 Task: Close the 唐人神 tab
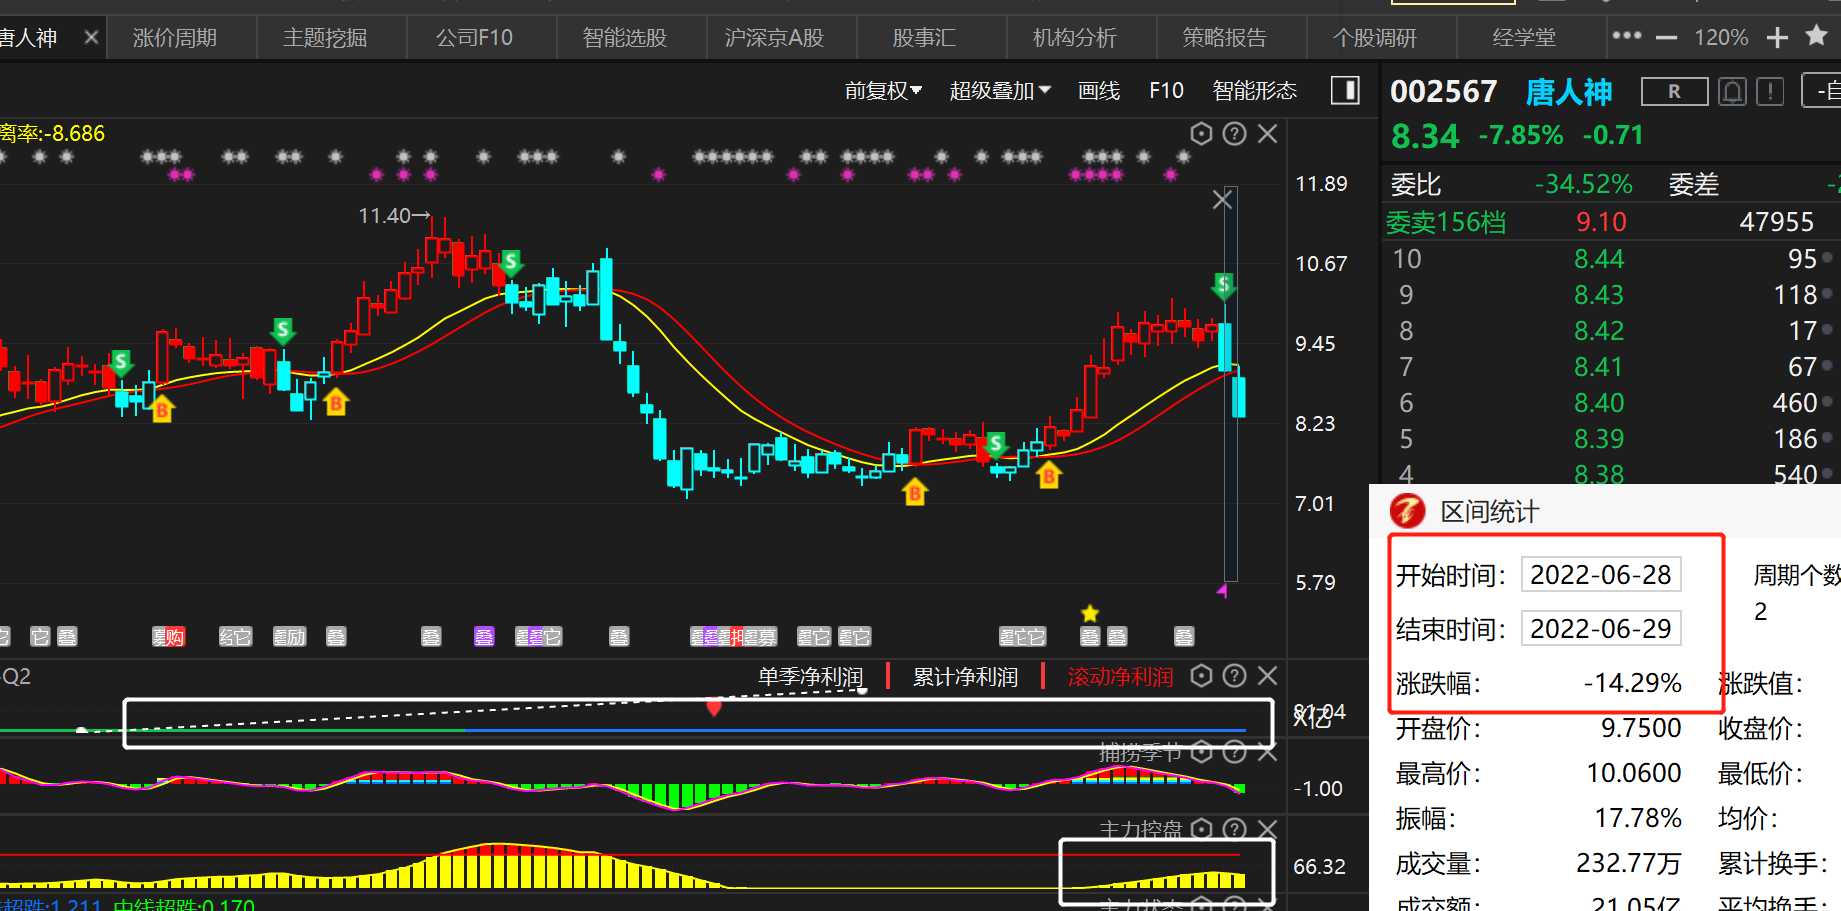(91, 38)
